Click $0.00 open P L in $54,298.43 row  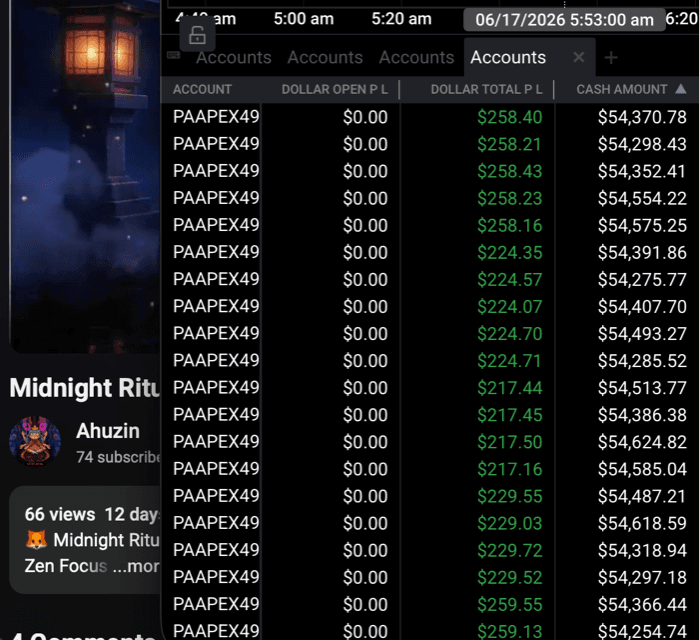pos(365,144)
